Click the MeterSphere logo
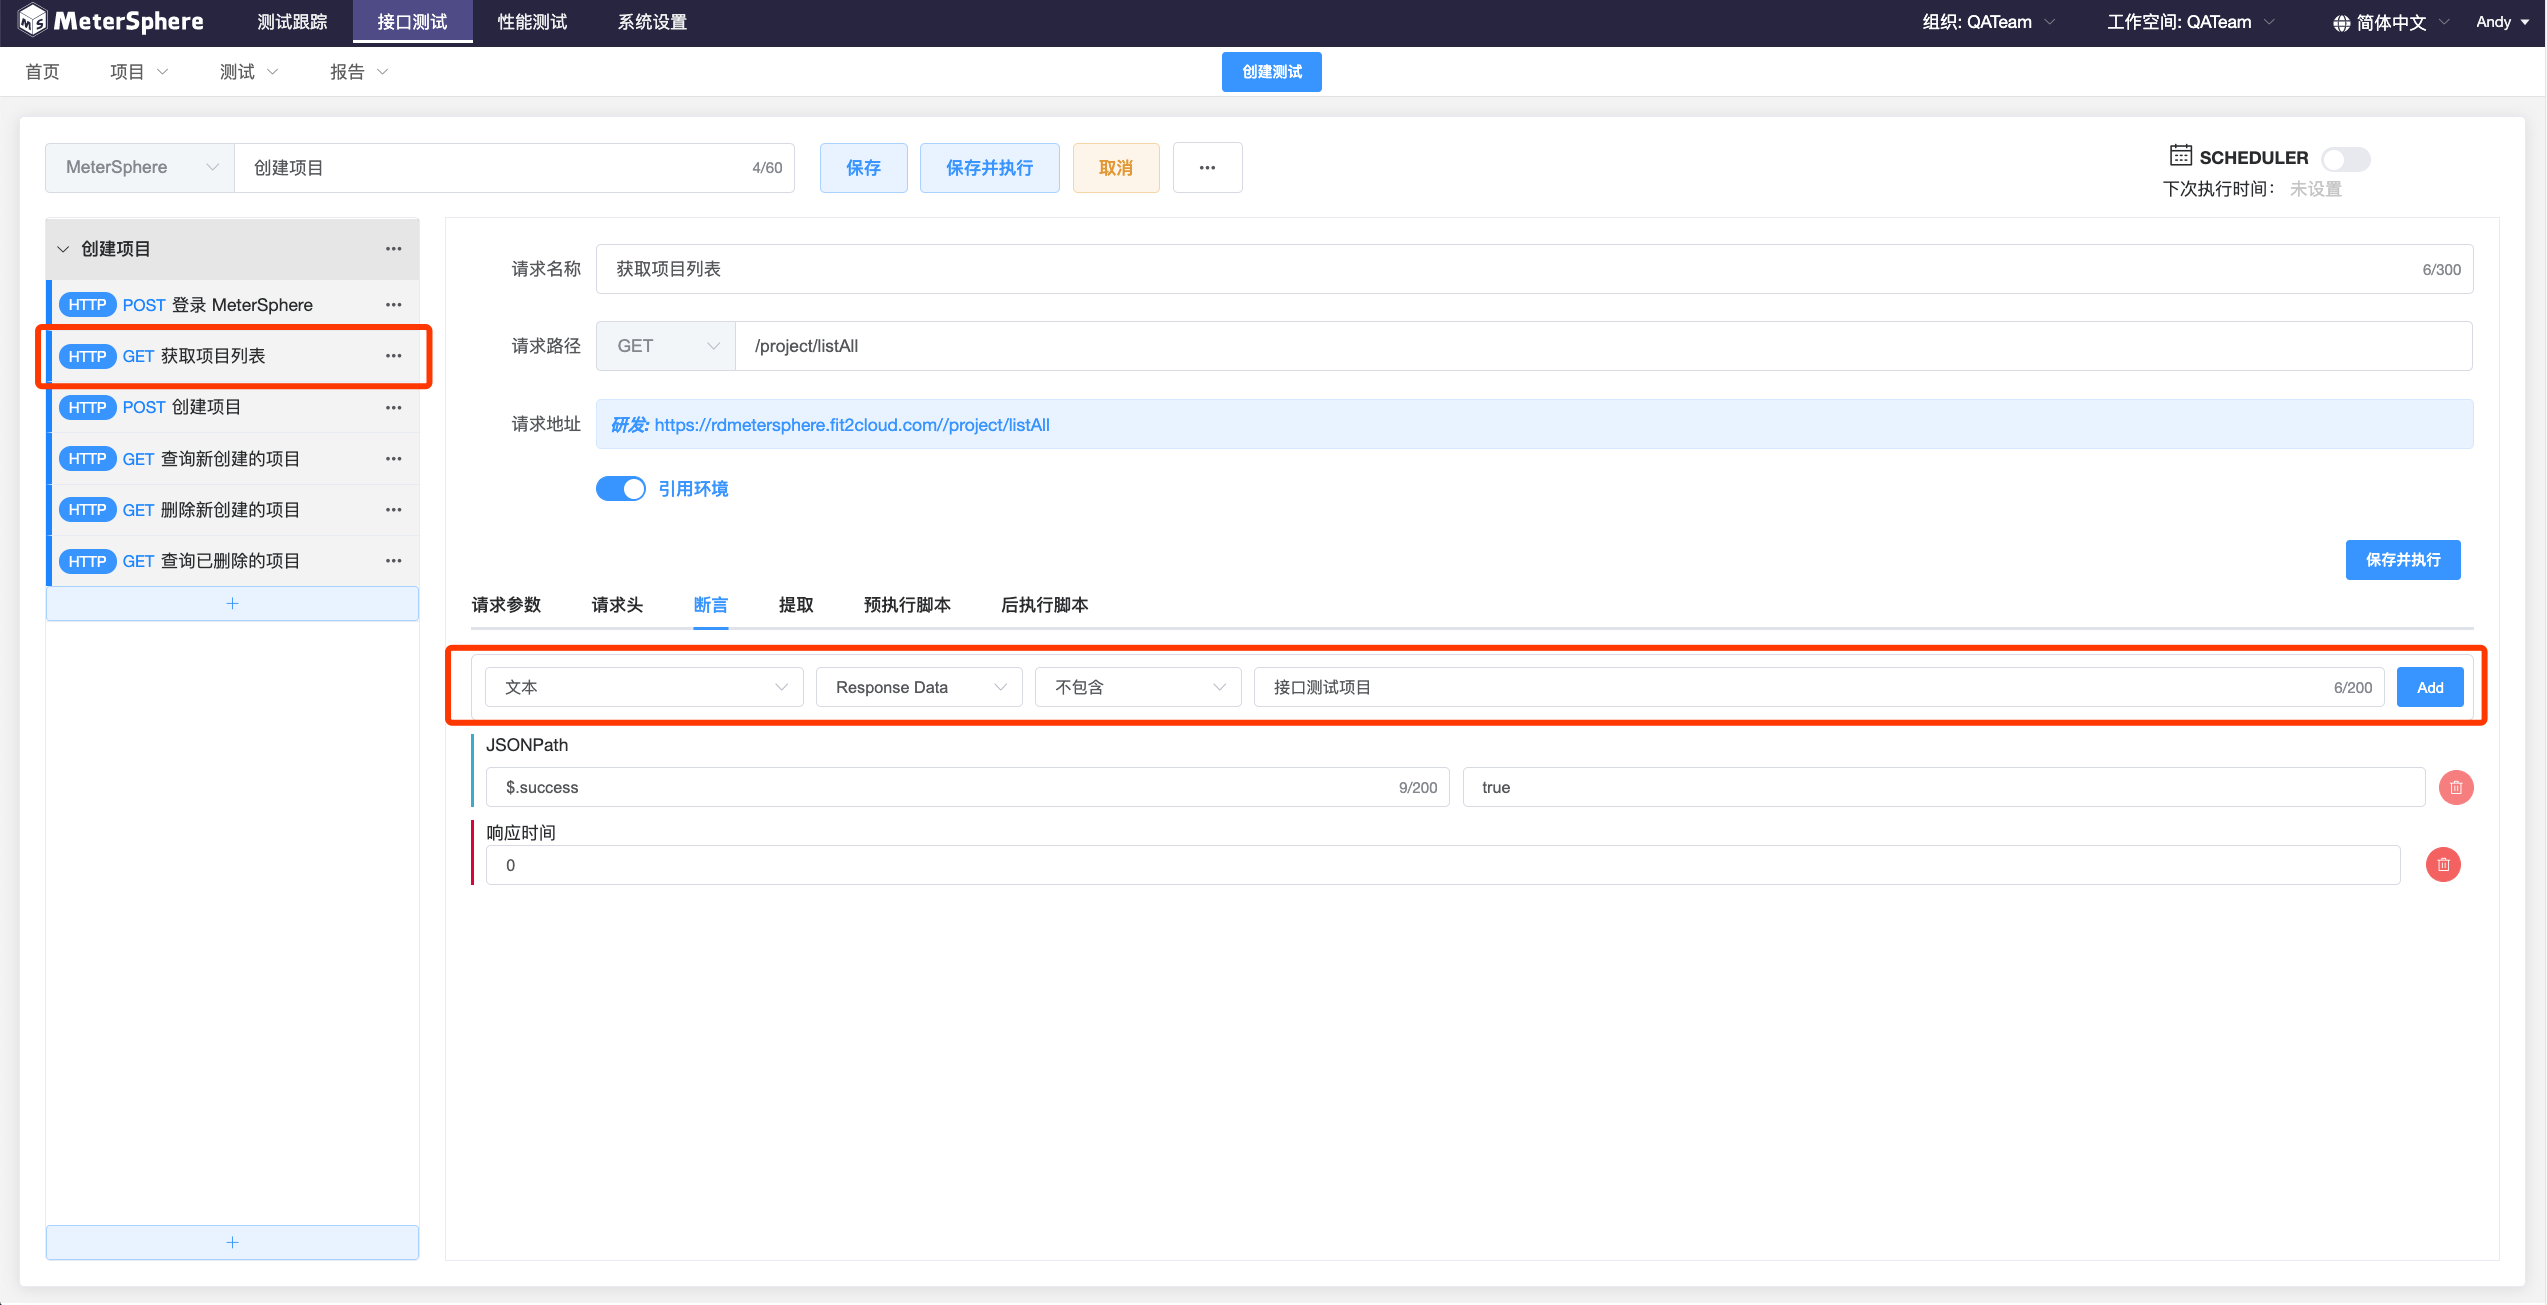 pyautogui.click(x=112, y=21)
